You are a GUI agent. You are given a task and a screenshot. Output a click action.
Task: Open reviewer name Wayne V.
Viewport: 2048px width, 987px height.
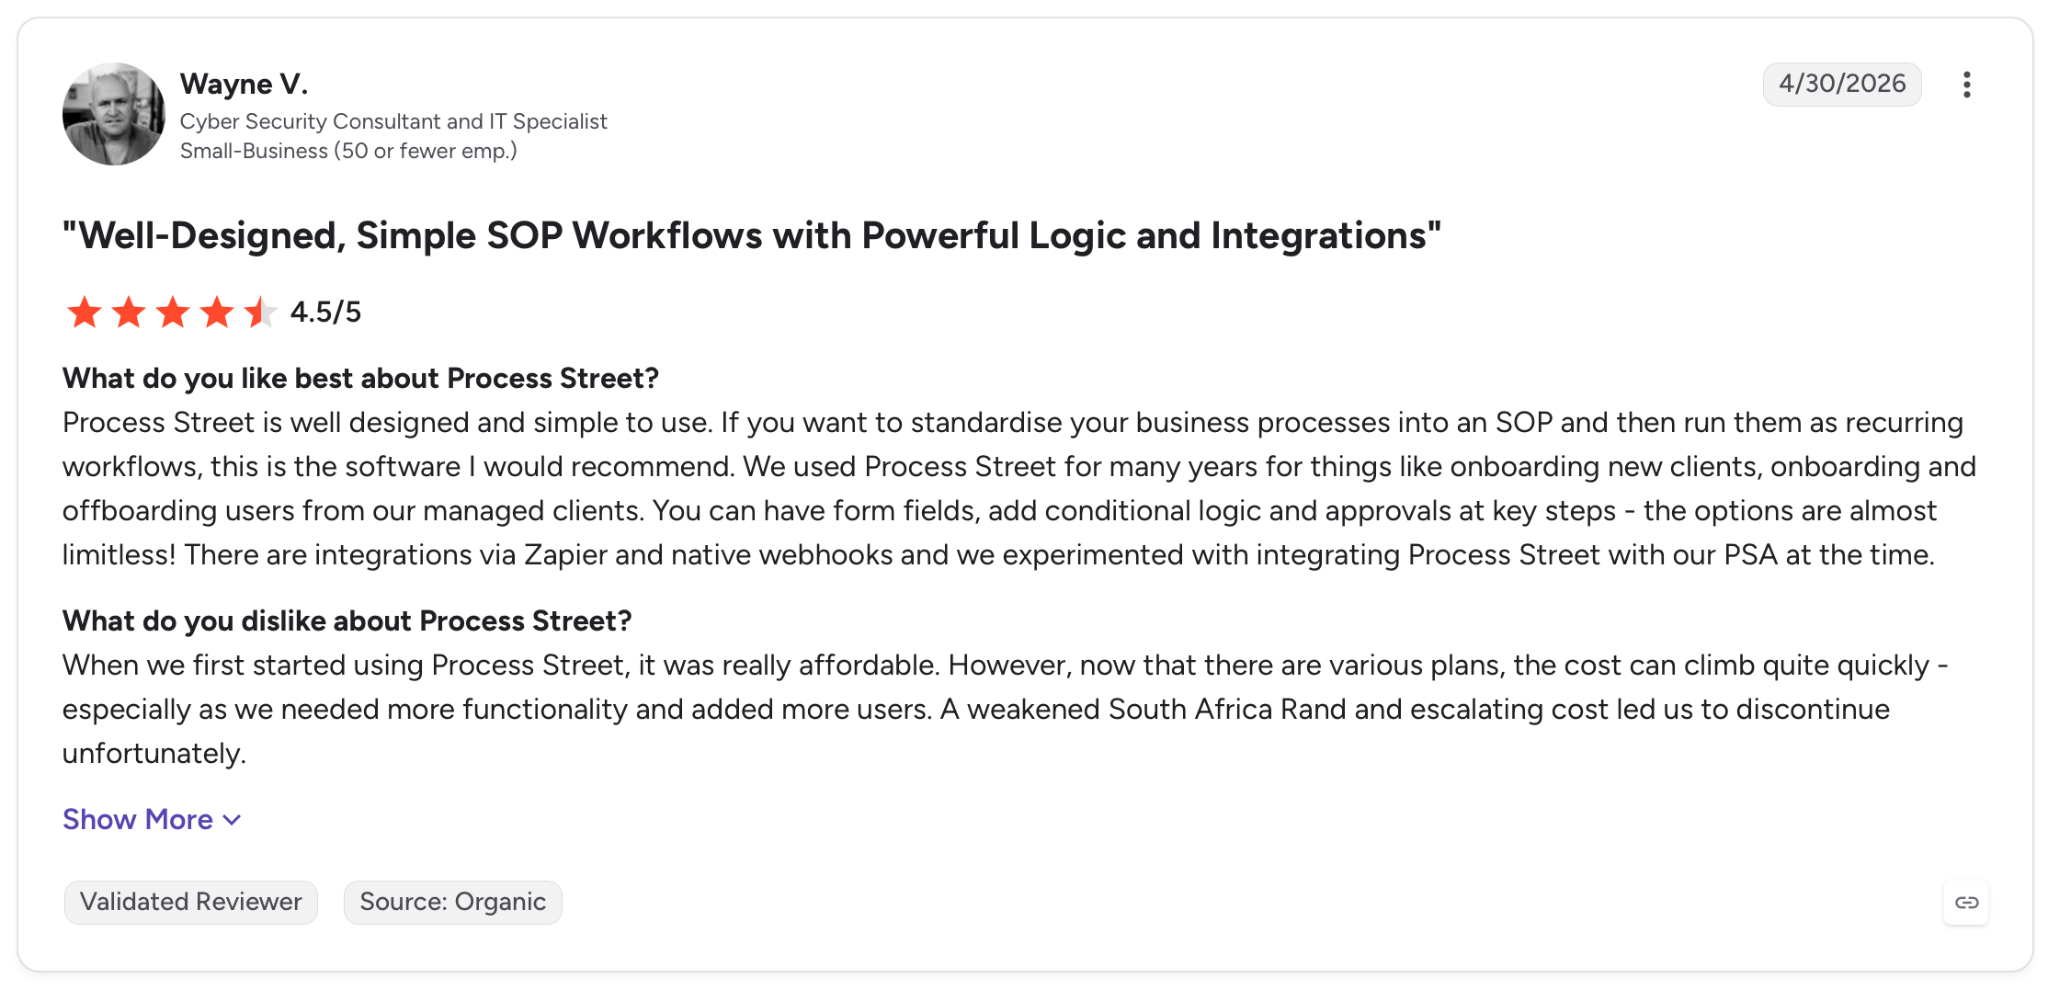(x=244, y=83)
